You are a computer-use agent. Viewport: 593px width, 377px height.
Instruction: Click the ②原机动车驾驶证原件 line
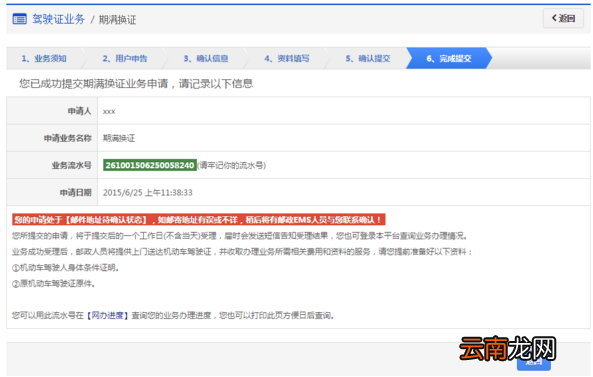[53, 284]
